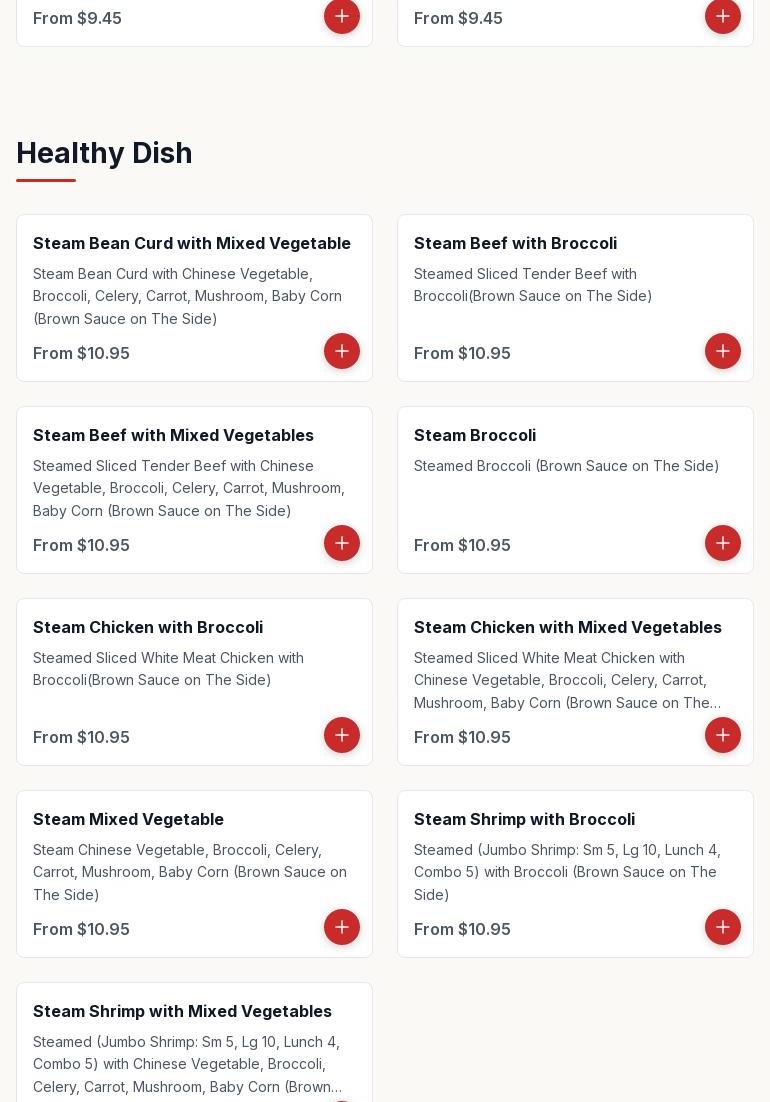The width and height of the screenshot is (770, 1102).
Task: Select Steam Shrimp with Mixed Vegetables title
Action: [x=182, y=1011]
